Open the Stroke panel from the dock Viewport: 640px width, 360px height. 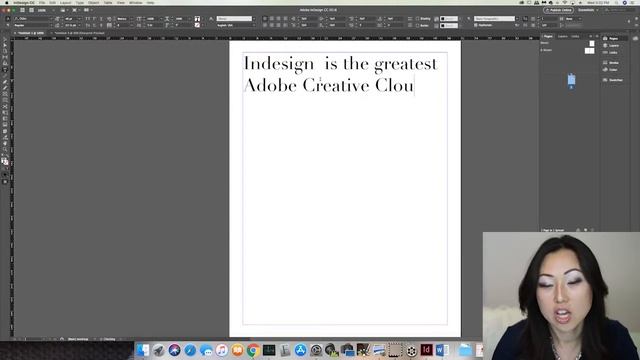tap(611, 62)
